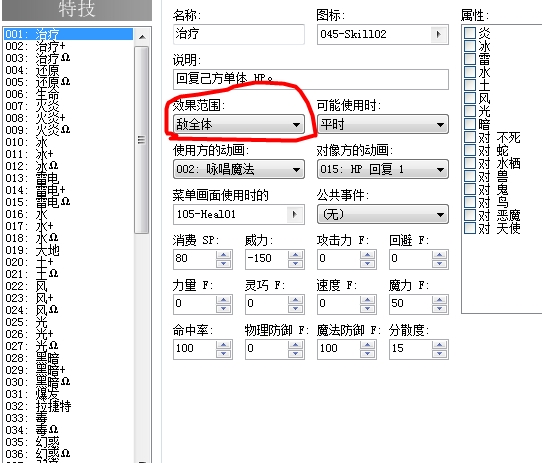Enable the 光 attribute checkbox
The width and height of the screenshot is (542, 463).
tap(470, 111)
